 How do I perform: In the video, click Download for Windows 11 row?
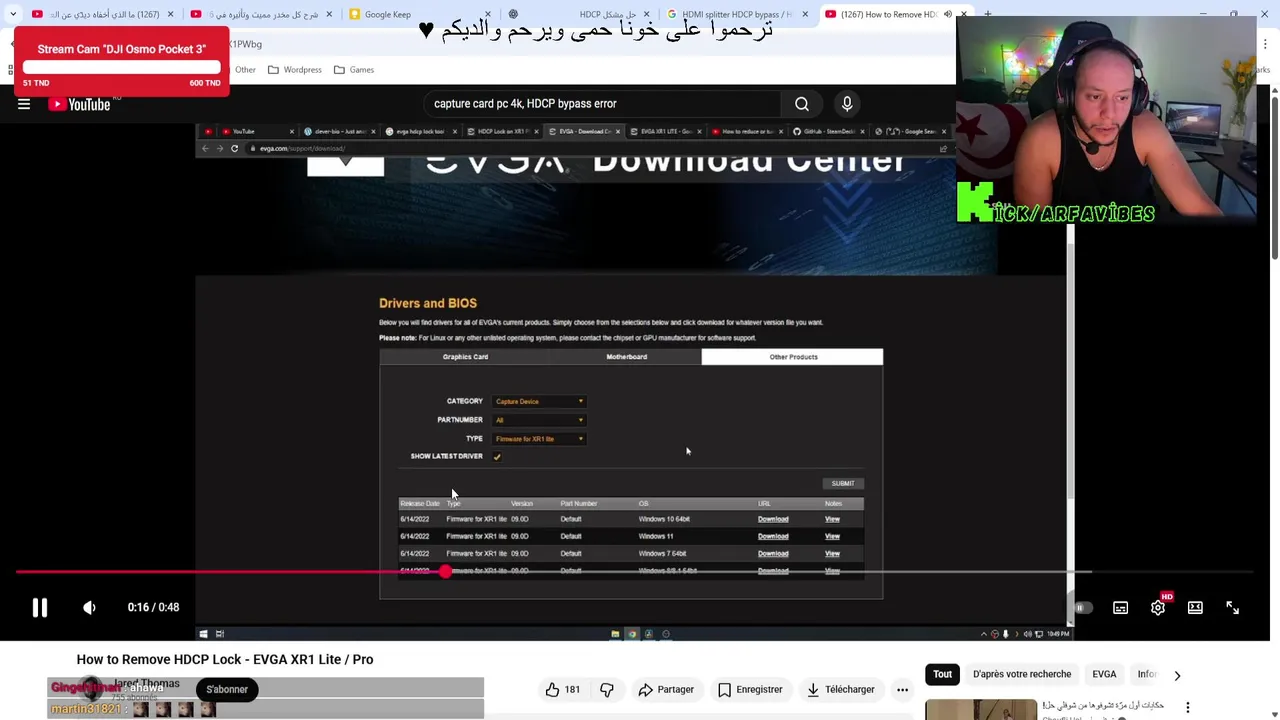pyautogui.click(x=773, y=536)
